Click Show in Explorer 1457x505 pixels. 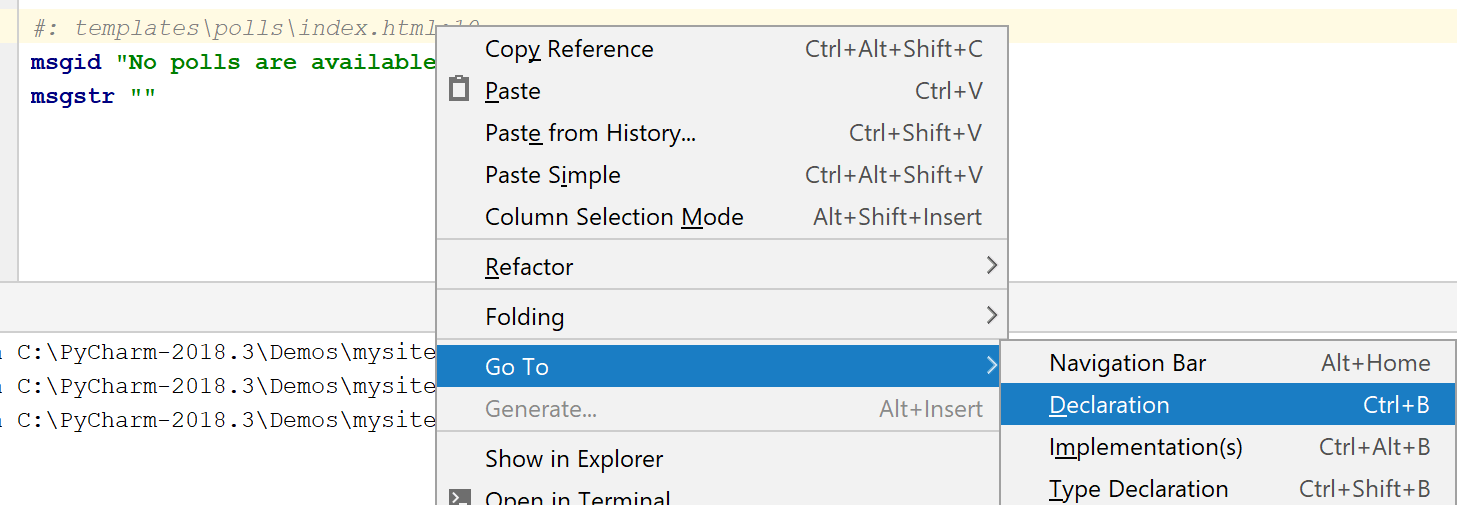click(574, 459)
